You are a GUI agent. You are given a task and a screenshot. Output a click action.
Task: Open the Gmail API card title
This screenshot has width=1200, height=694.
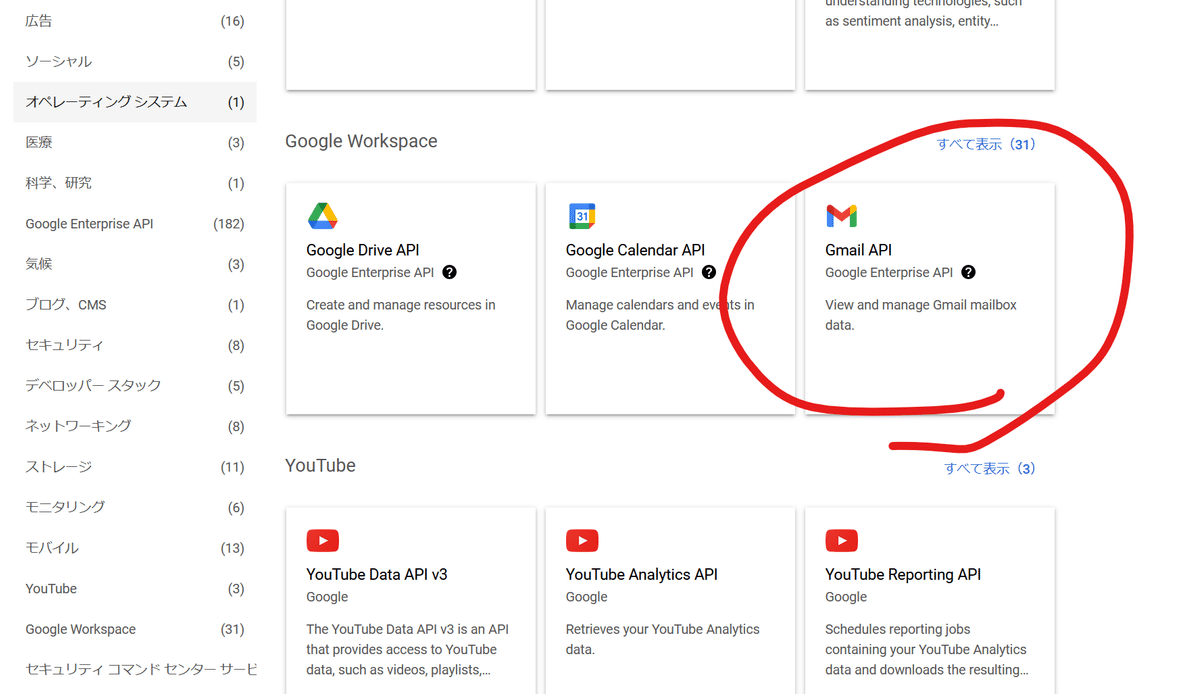[x=858, y=250]
